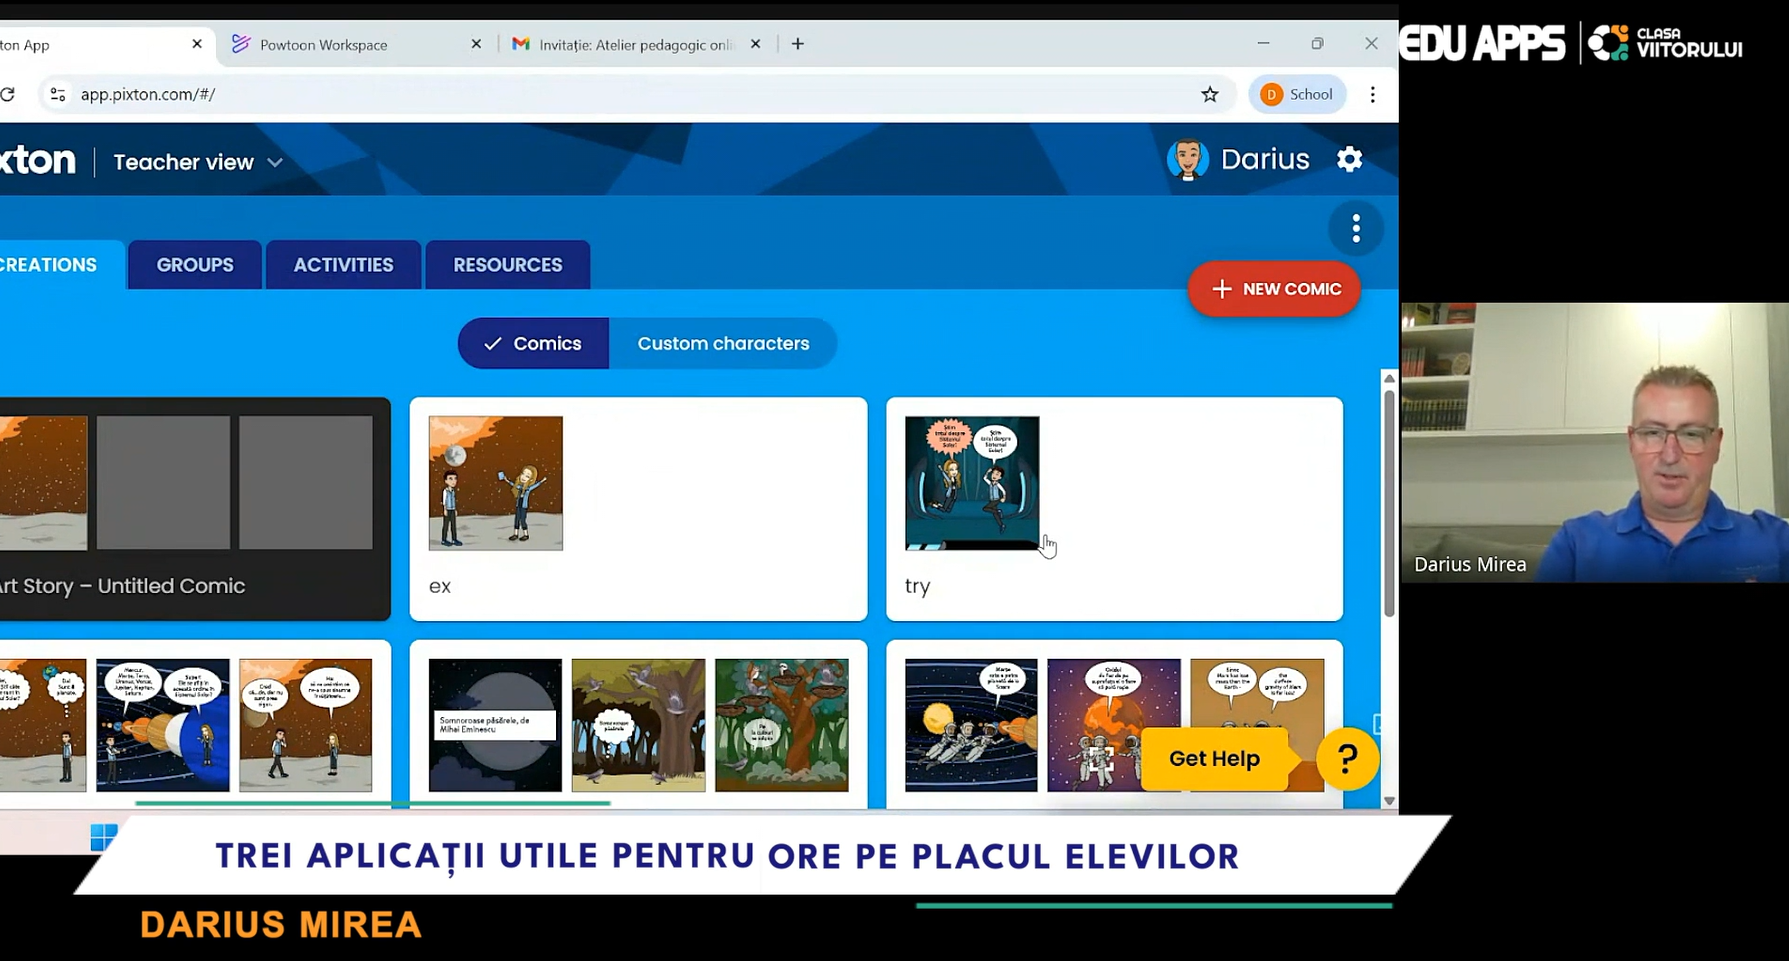Toggle the Comics filter
This screenshot has width=1789, height=961.
pos(533,343)
